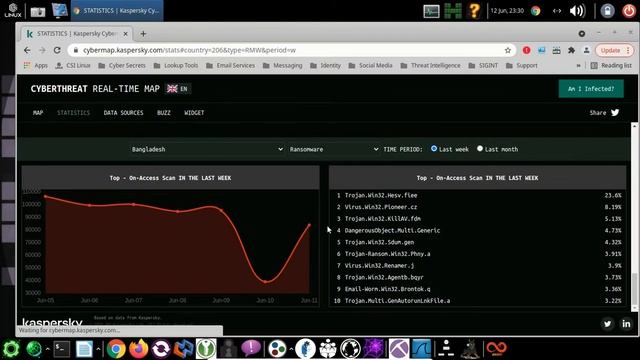Open the Cyber Secrets bookmark folder
The width and height of the screenshot is (640, 360).
122,65
